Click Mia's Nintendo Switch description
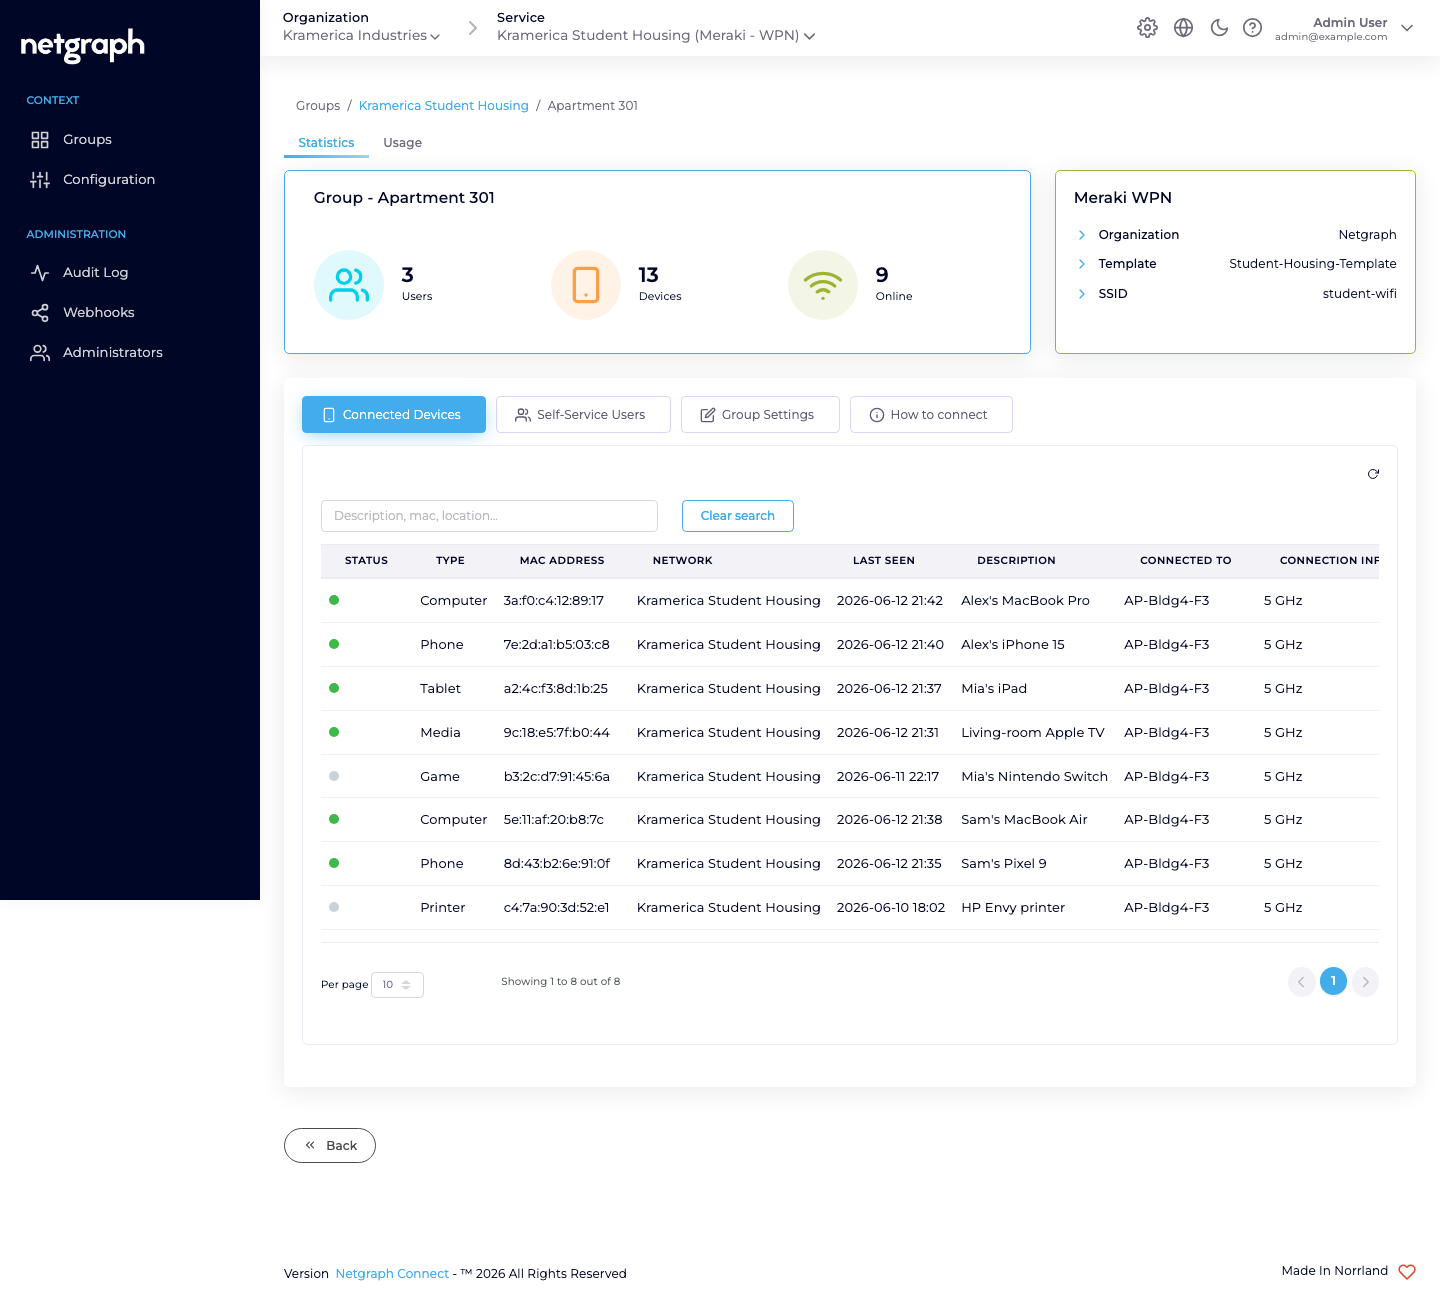Image resolution: width=1440 pixels, height=1292 pixels. pos(1034,777)
